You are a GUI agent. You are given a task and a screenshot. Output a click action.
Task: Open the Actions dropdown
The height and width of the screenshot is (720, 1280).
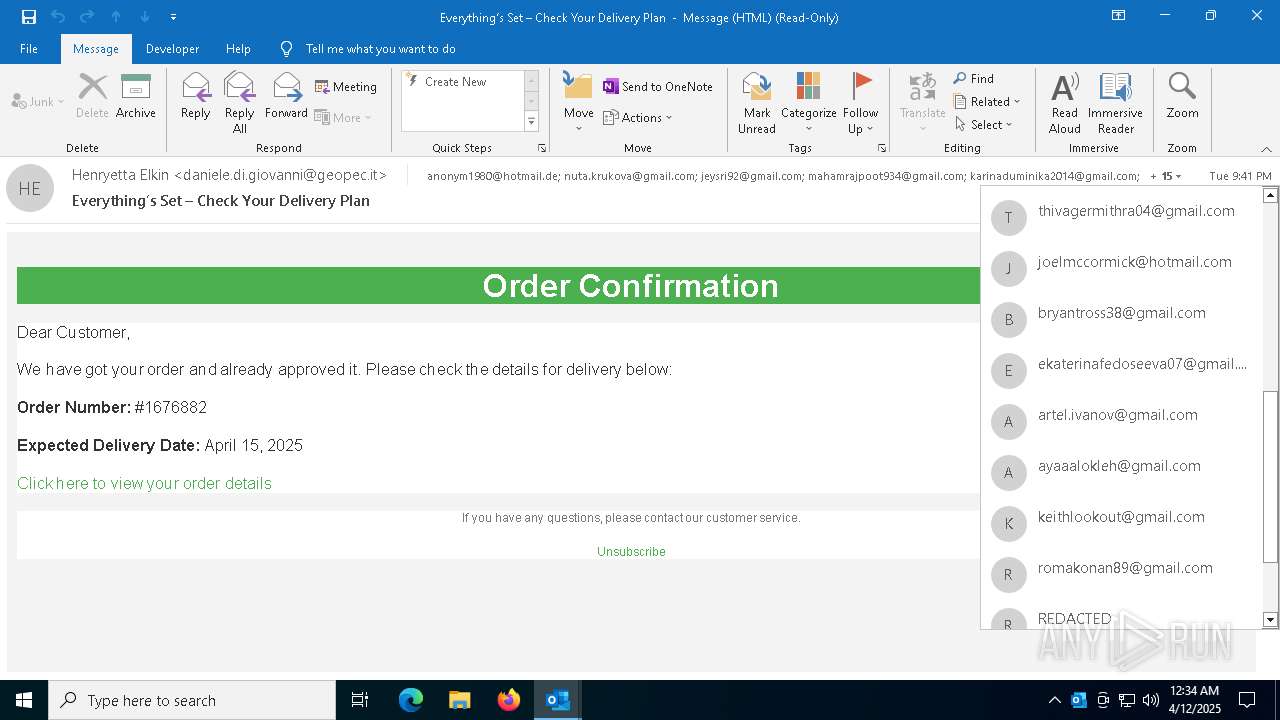[x=638, y=117]
